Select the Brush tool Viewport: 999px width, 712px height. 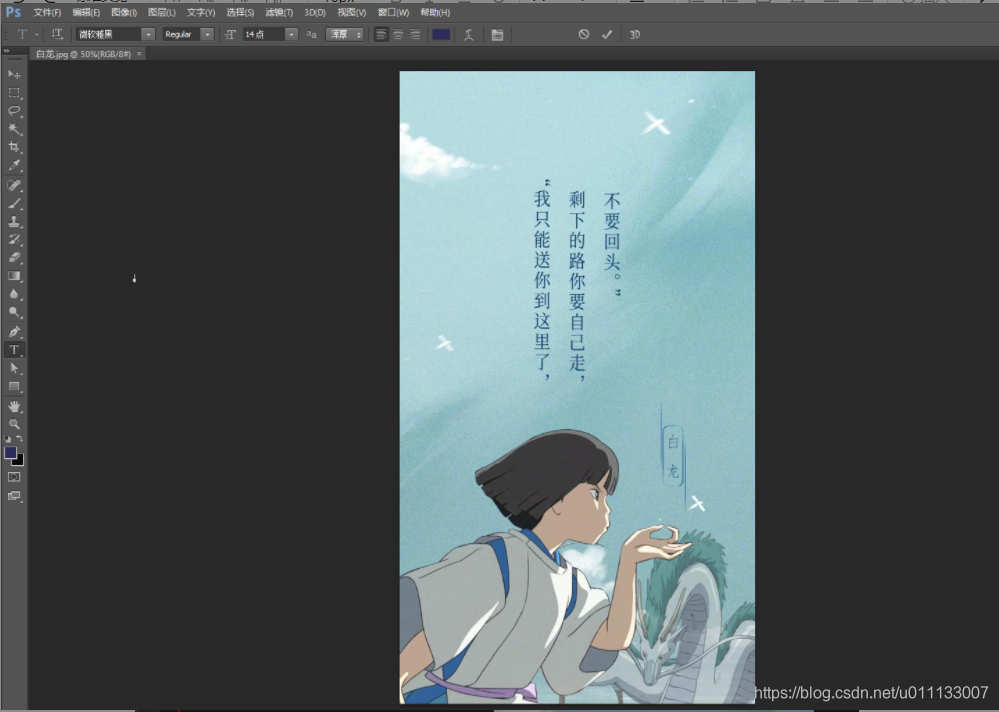pyautogui.click(x=14, y=204)
